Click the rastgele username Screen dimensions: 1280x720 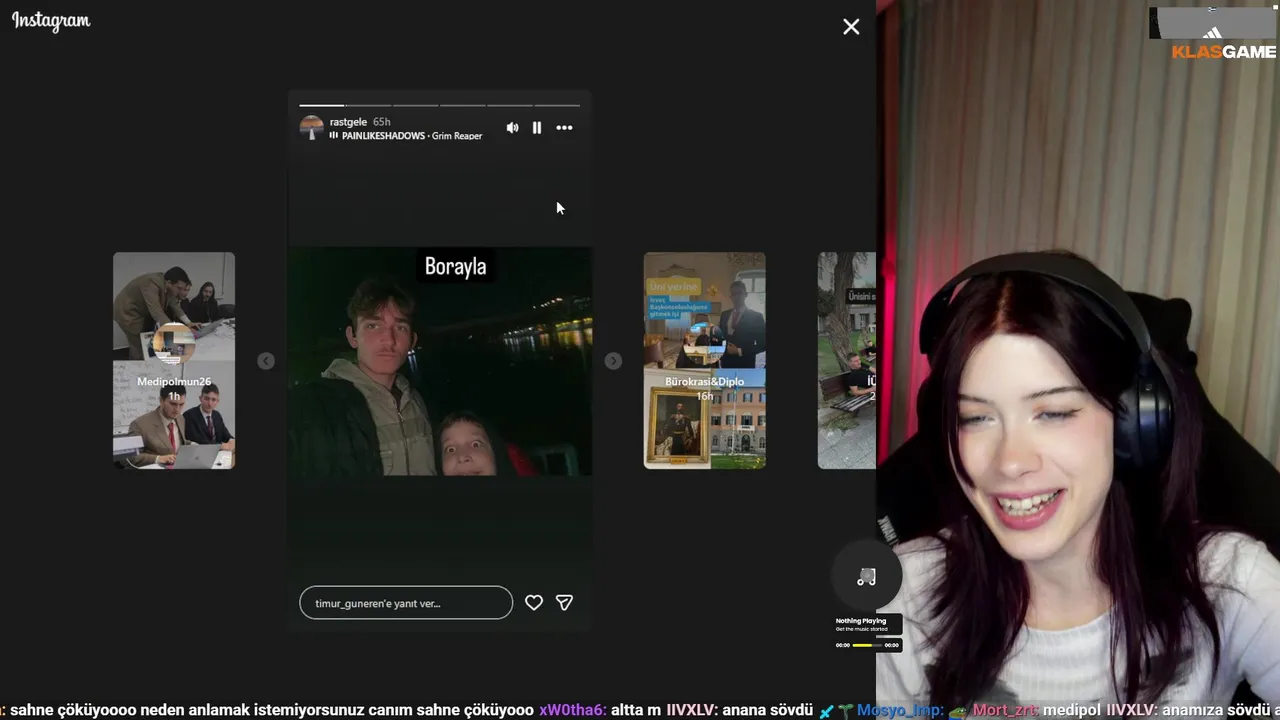pos(348,122)
